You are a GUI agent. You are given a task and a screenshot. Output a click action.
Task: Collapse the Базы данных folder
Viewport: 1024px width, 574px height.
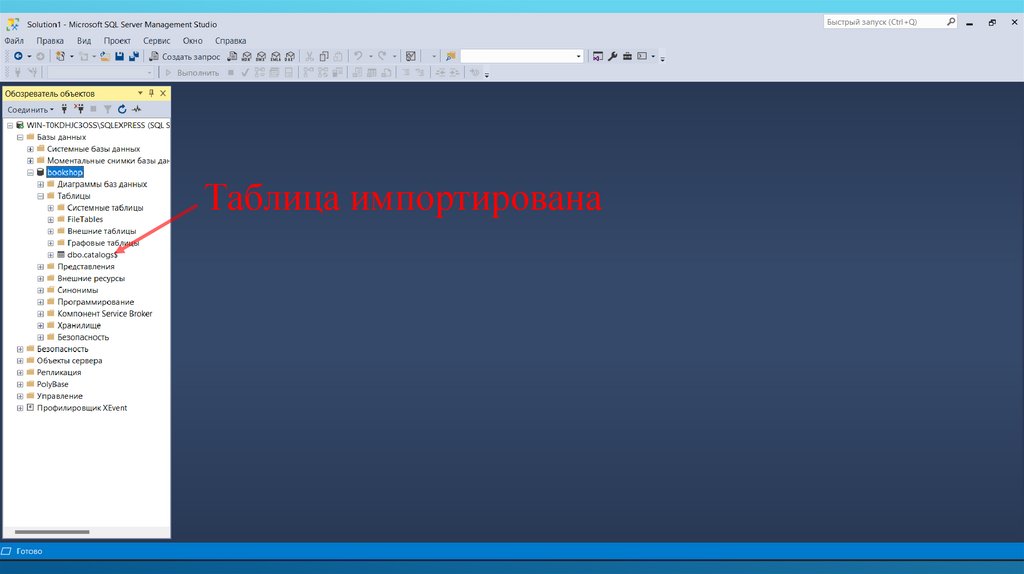pos(20,137)
